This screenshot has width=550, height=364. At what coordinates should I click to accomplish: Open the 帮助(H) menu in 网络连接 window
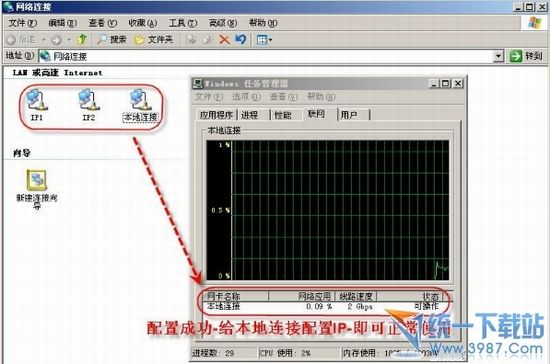[263, 23]
